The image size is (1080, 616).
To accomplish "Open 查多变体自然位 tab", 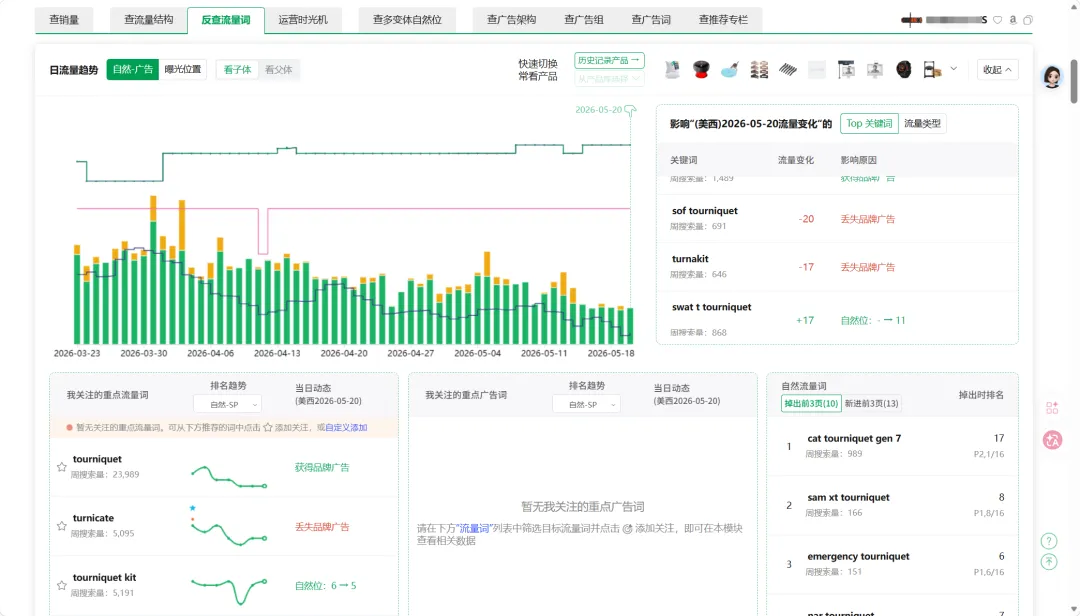I will coord(407,20).
